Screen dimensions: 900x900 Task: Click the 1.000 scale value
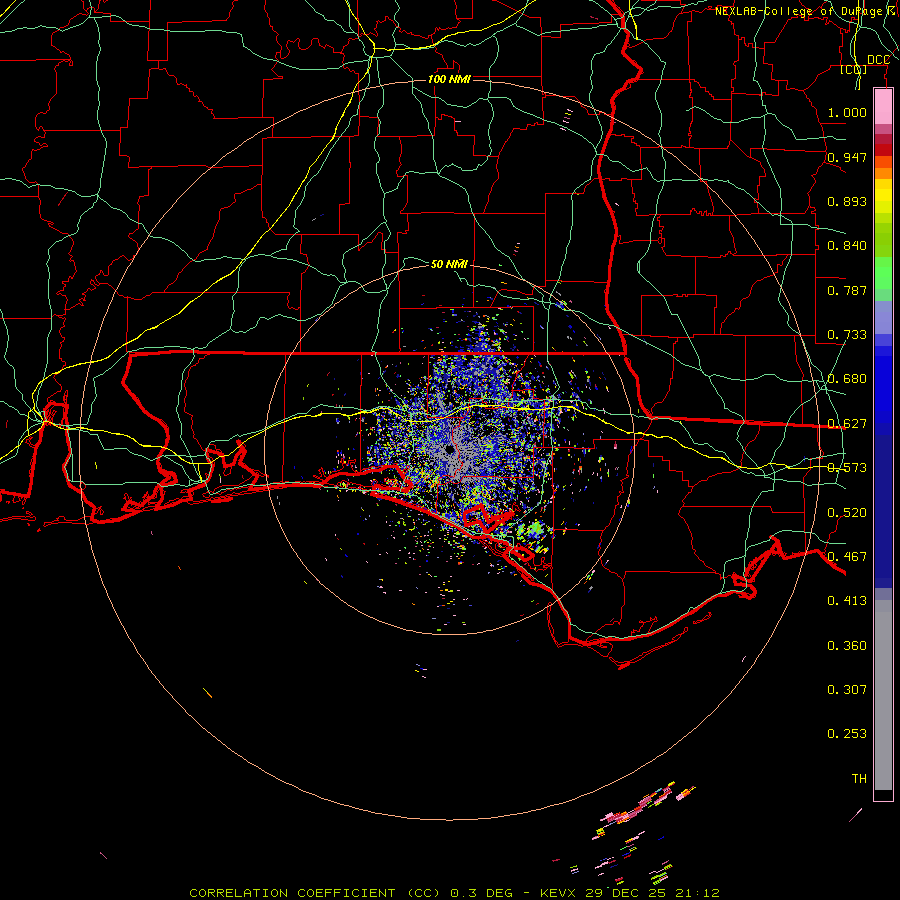pos(847,112)
